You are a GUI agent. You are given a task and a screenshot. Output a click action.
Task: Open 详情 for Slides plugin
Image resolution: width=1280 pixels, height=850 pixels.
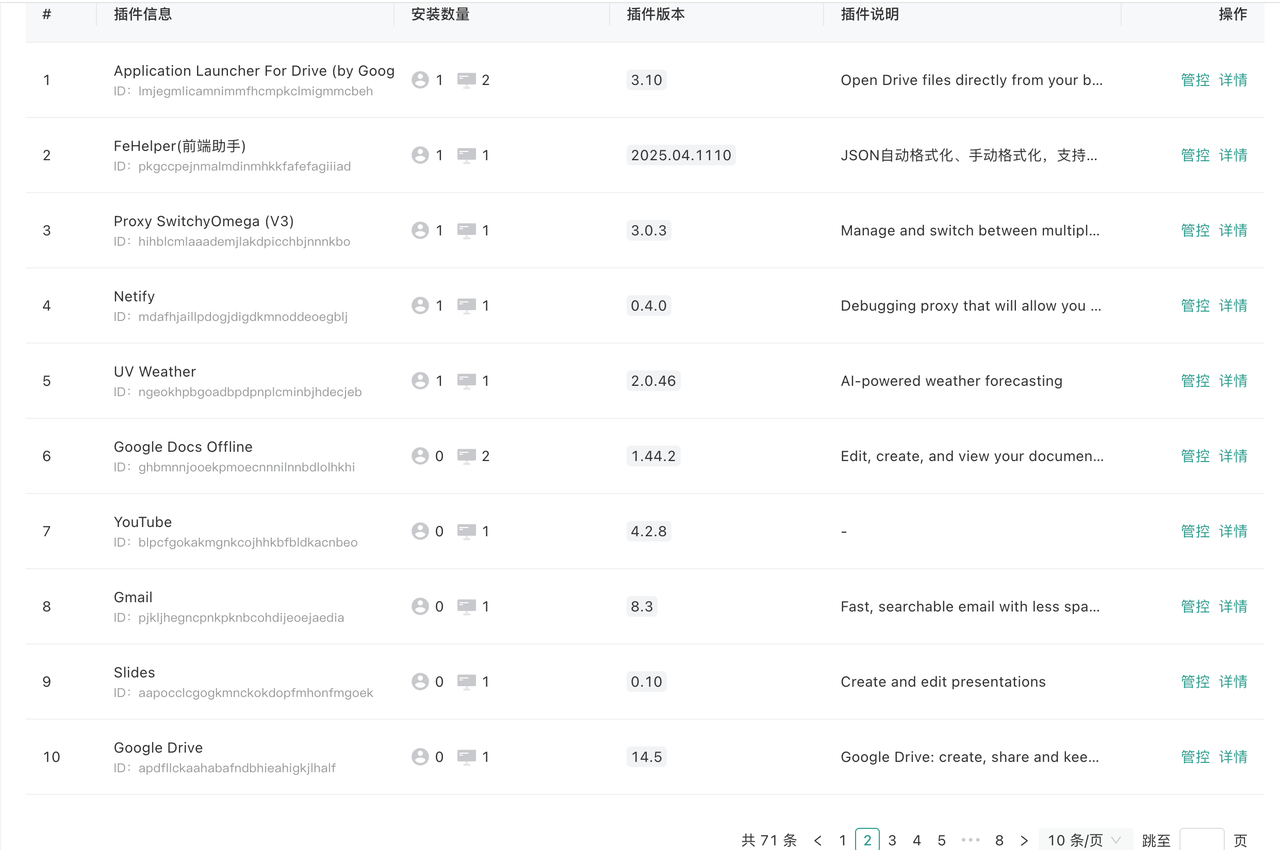[x=1233, y=682]
